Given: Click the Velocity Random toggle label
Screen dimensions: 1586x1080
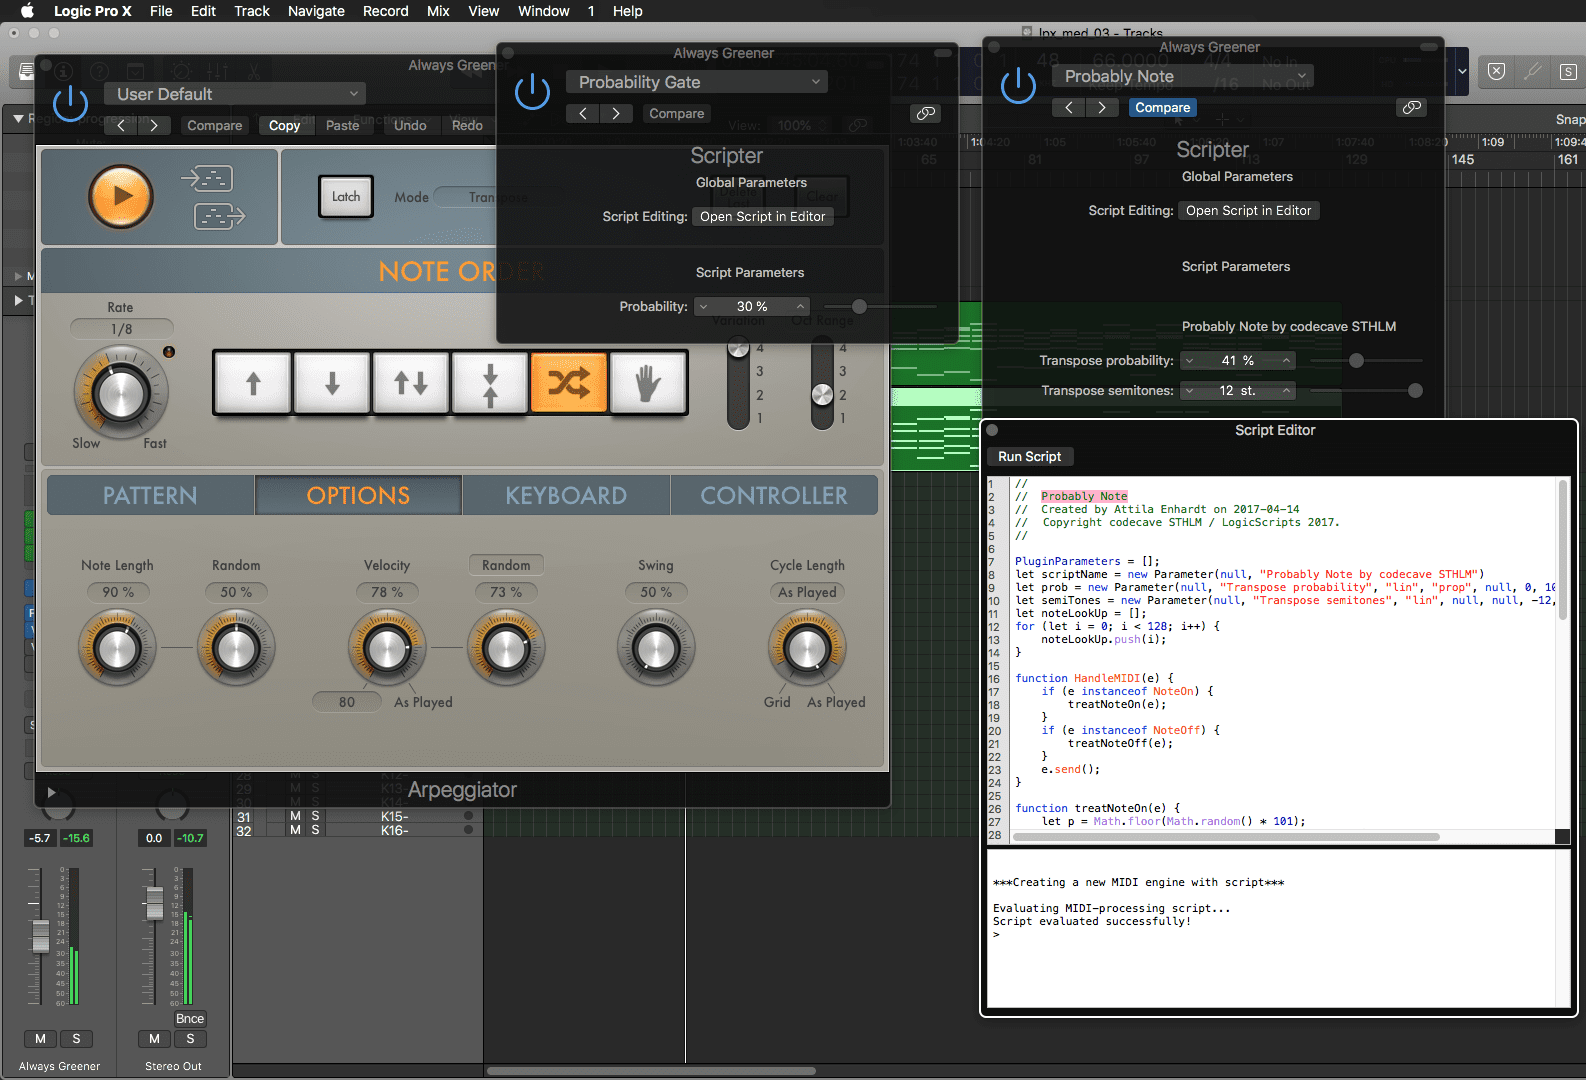Looking at the screenshot, I should point(506,565).
